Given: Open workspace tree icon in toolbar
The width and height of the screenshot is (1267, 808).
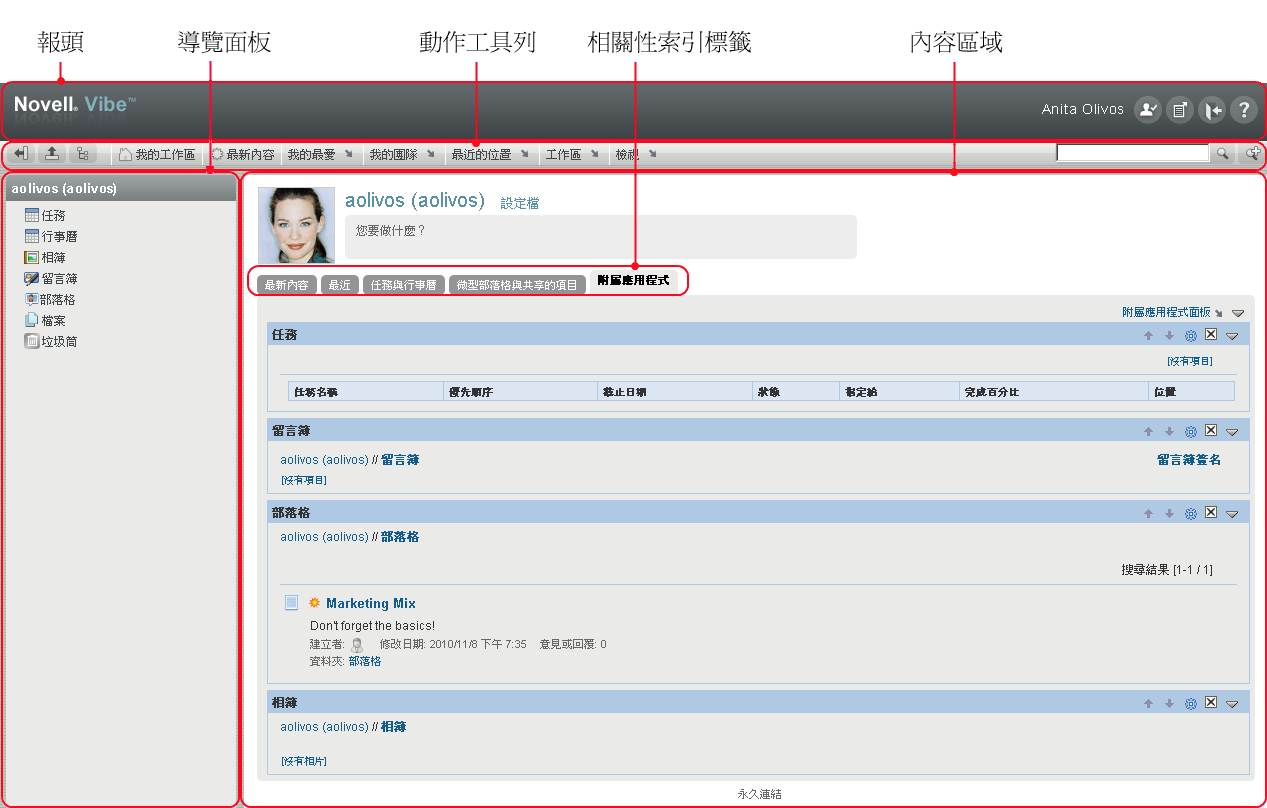Looking at the screenshot, I should coord(83,154).
